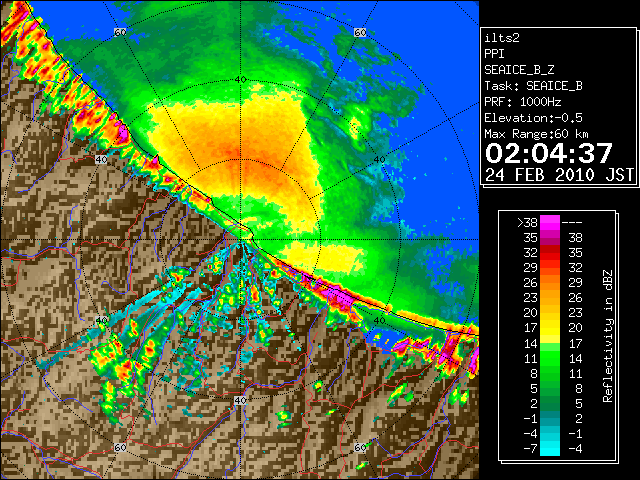
Task: Click the time stamp "02:04:37"
Action: coord(549,153)
